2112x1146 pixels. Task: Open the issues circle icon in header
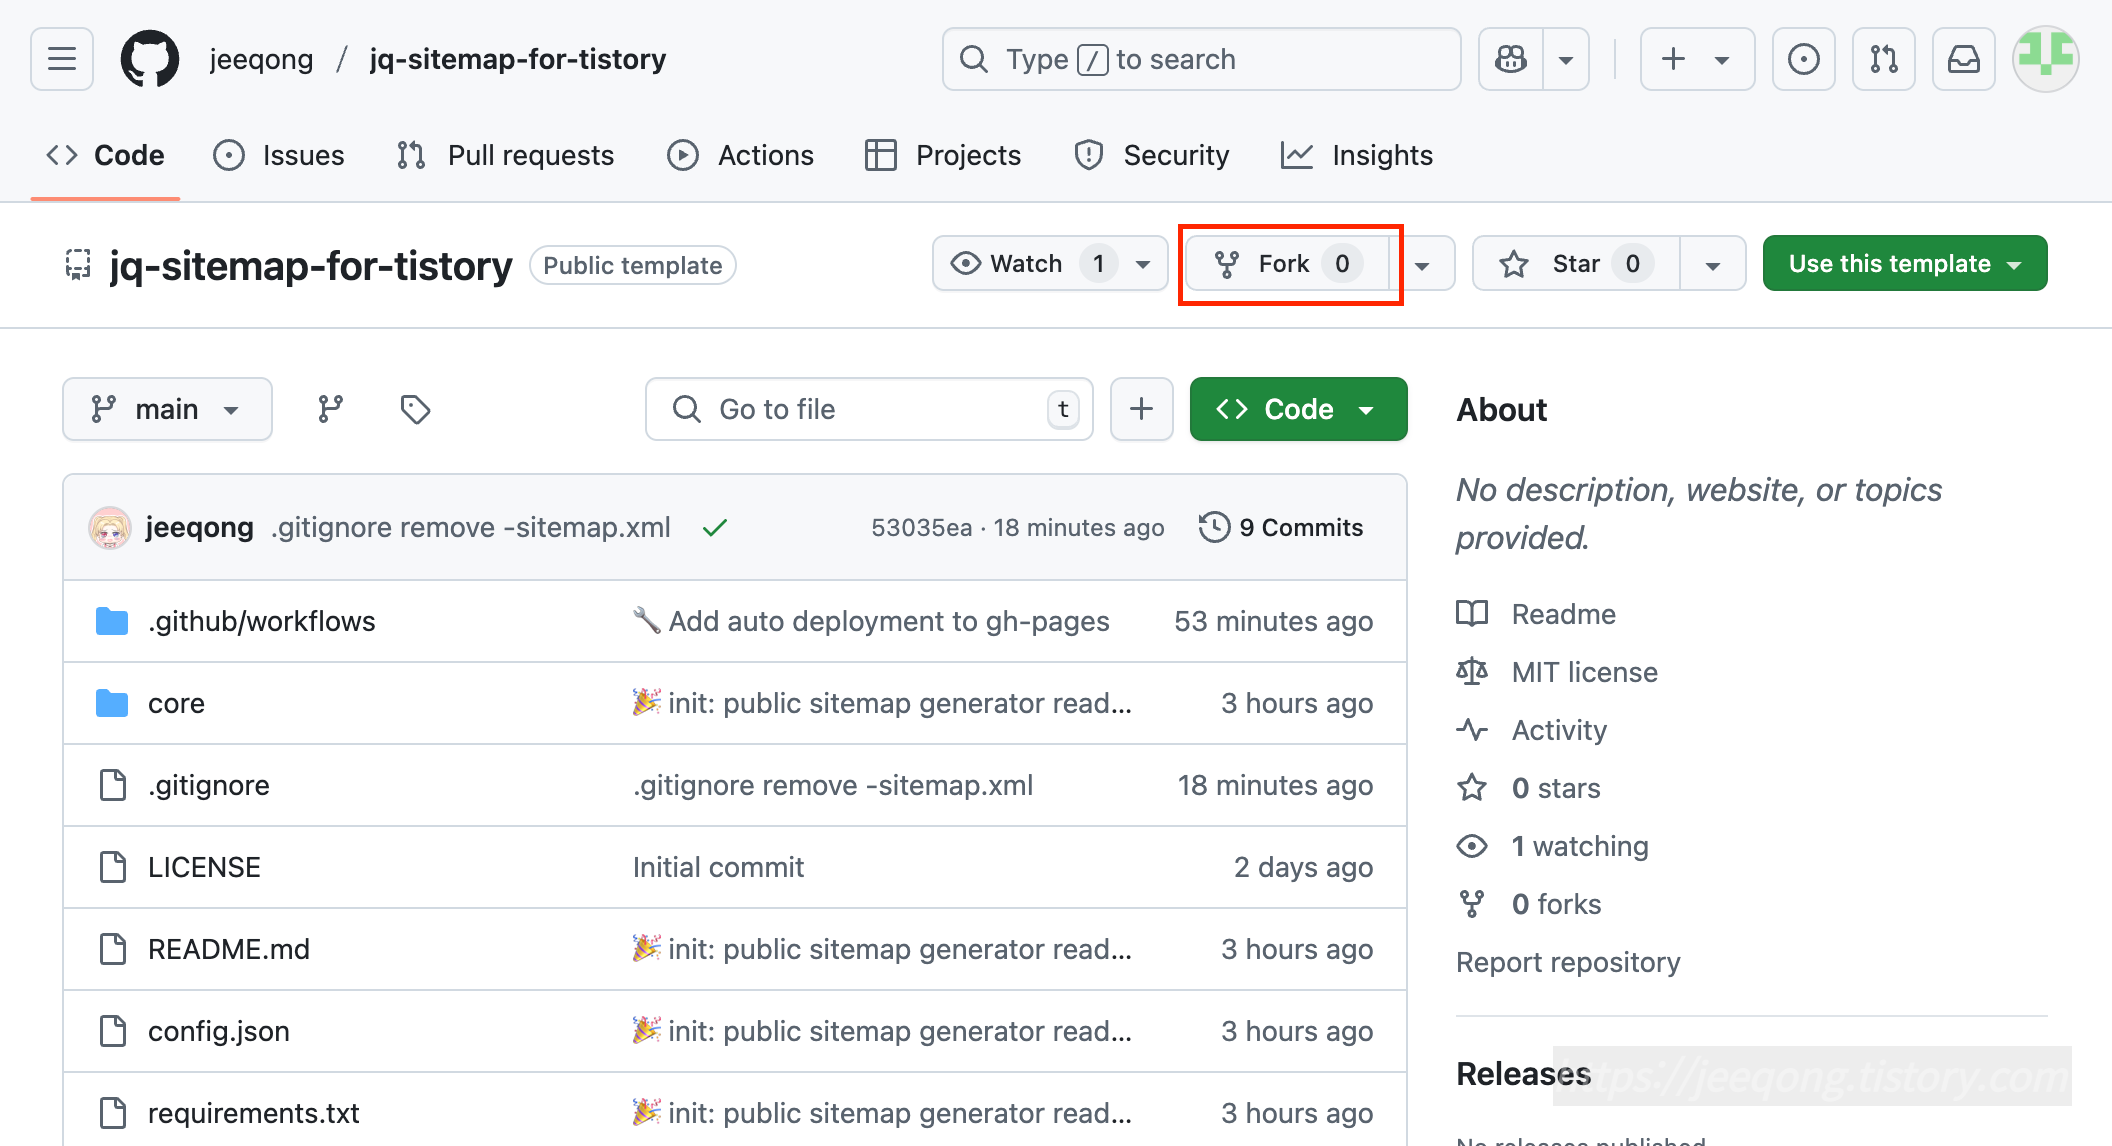click(x=1803, y=59)
